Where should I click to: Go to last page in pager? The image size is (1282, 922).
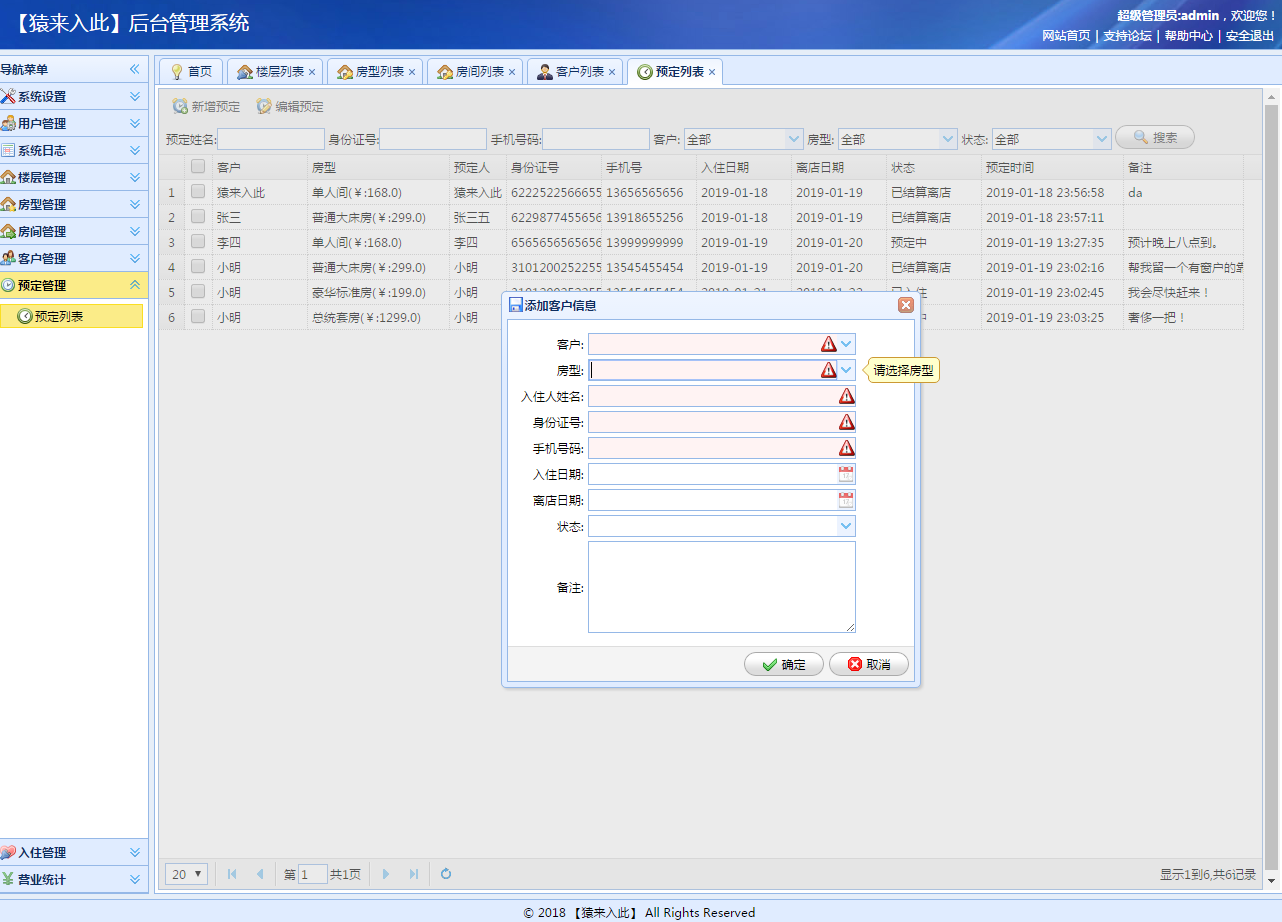(414, 874)
